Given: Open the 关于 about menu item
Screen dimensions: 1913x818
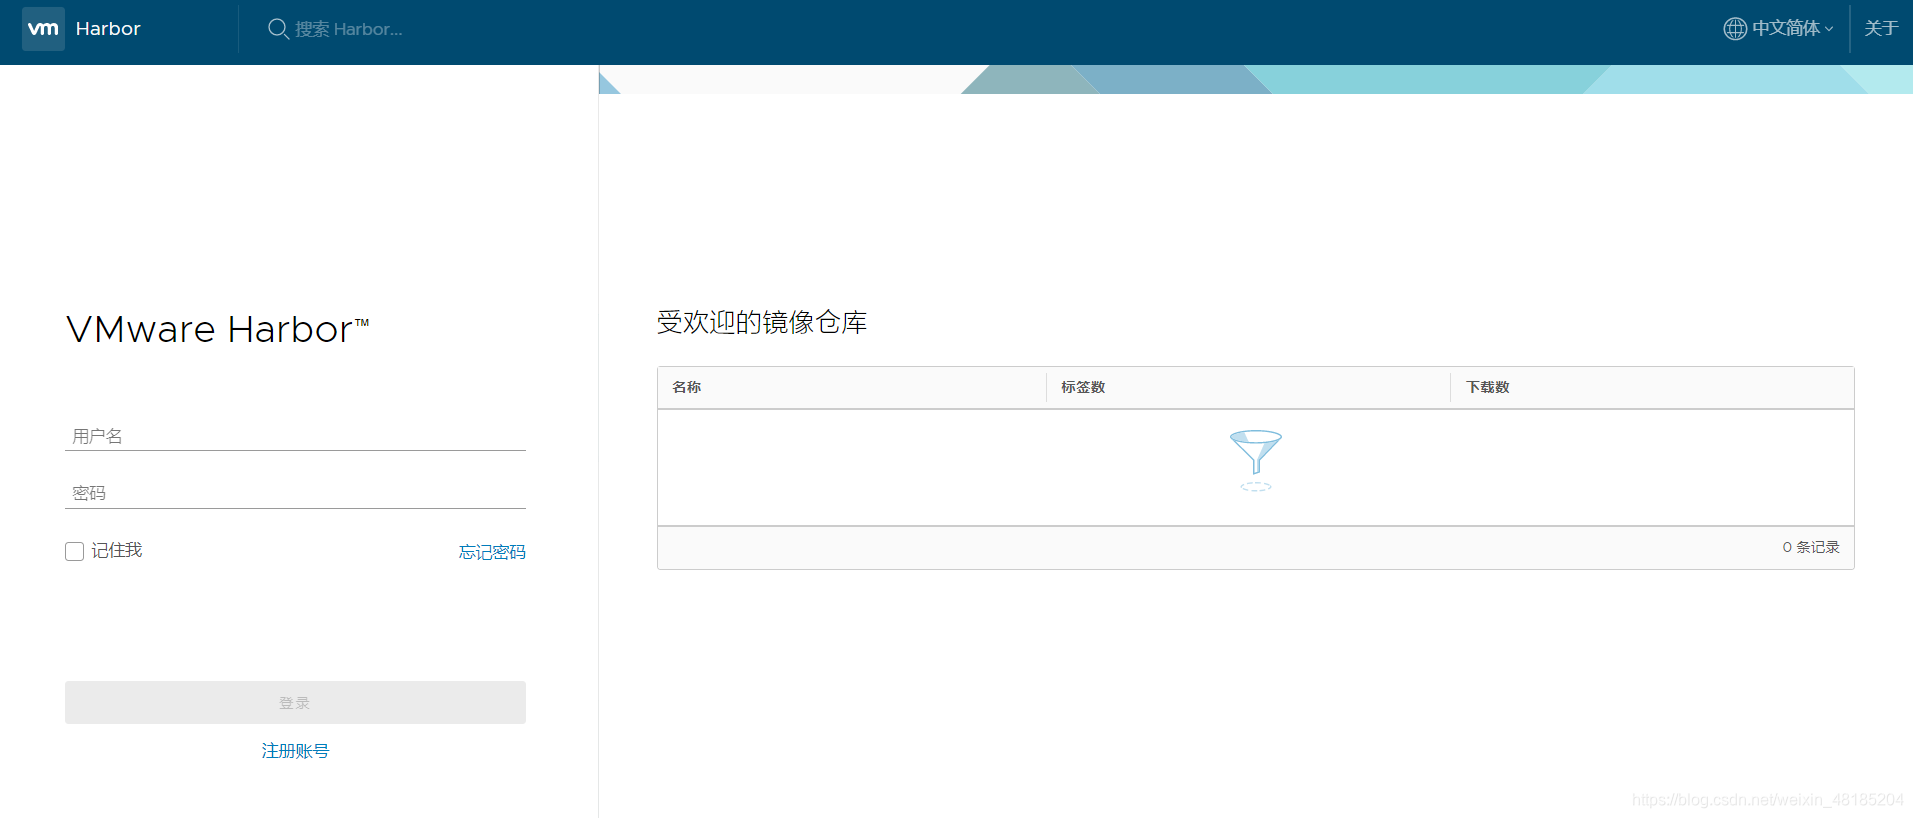Looking at the screenshot, I should (x=1881, y=29).
